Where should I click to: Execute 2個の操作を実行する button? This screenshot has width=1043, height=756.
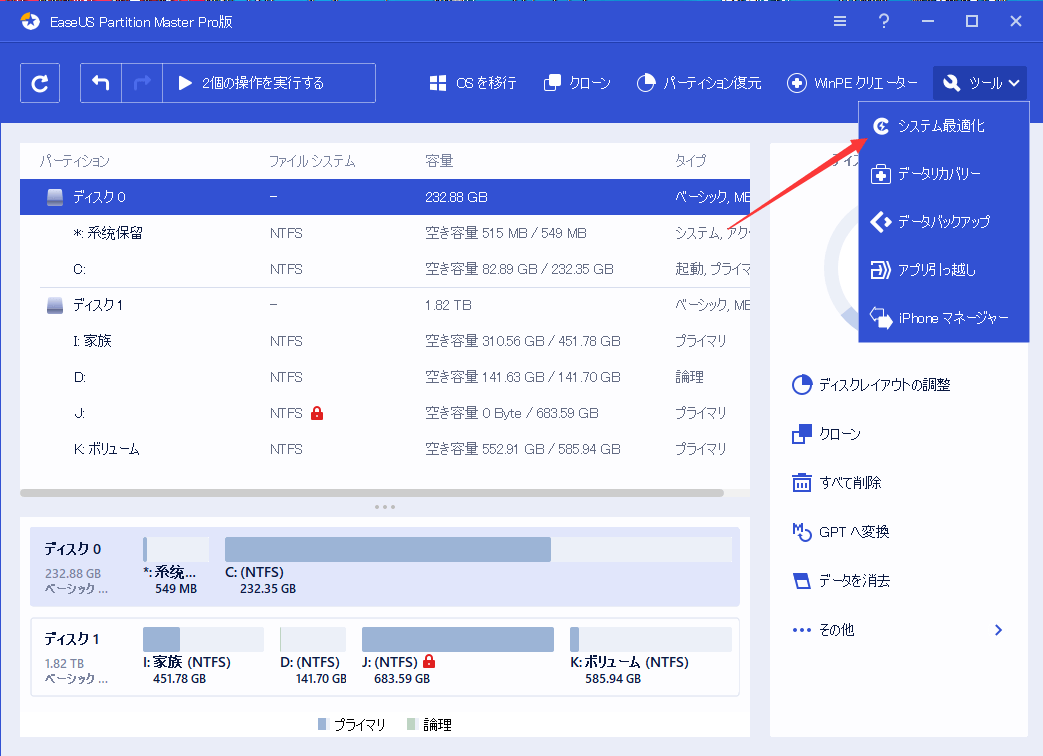tap(269, 83)
